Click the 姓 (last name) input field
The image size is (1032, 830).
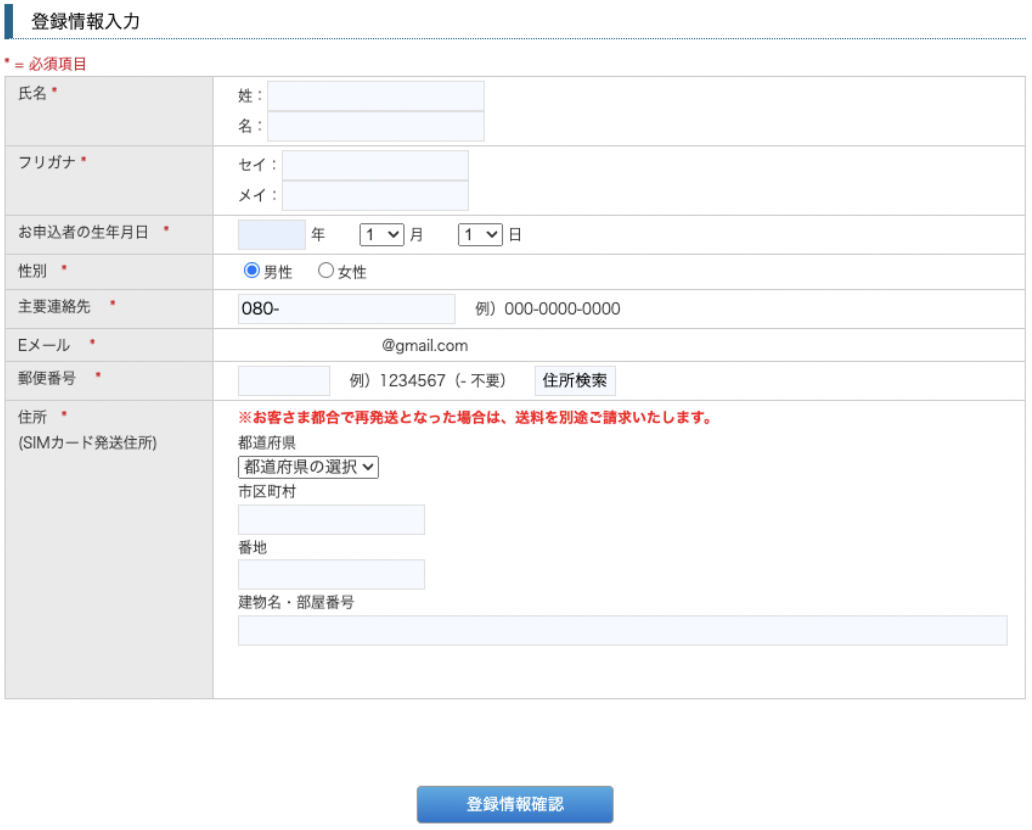pos(375,96)
